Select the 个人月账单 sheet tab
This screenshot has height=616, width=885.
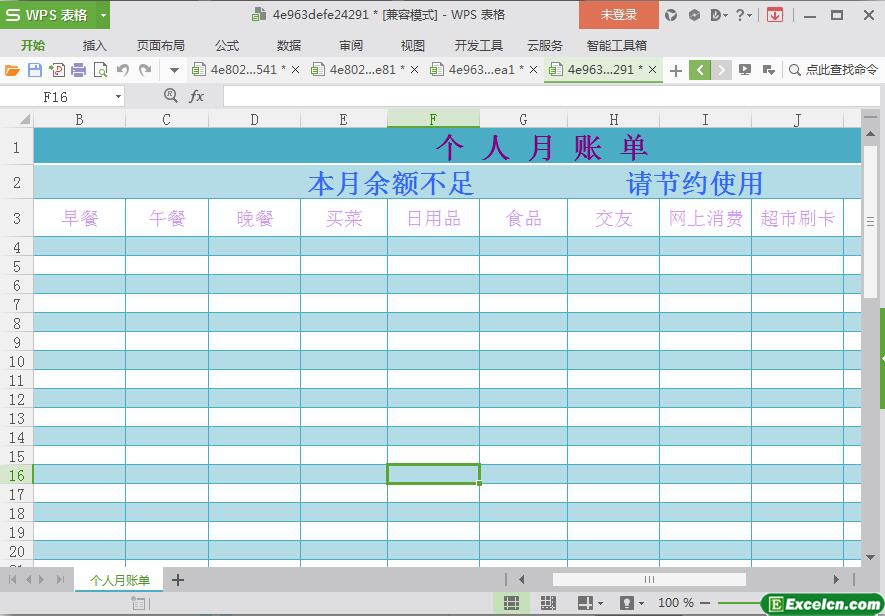click(120, 580)
